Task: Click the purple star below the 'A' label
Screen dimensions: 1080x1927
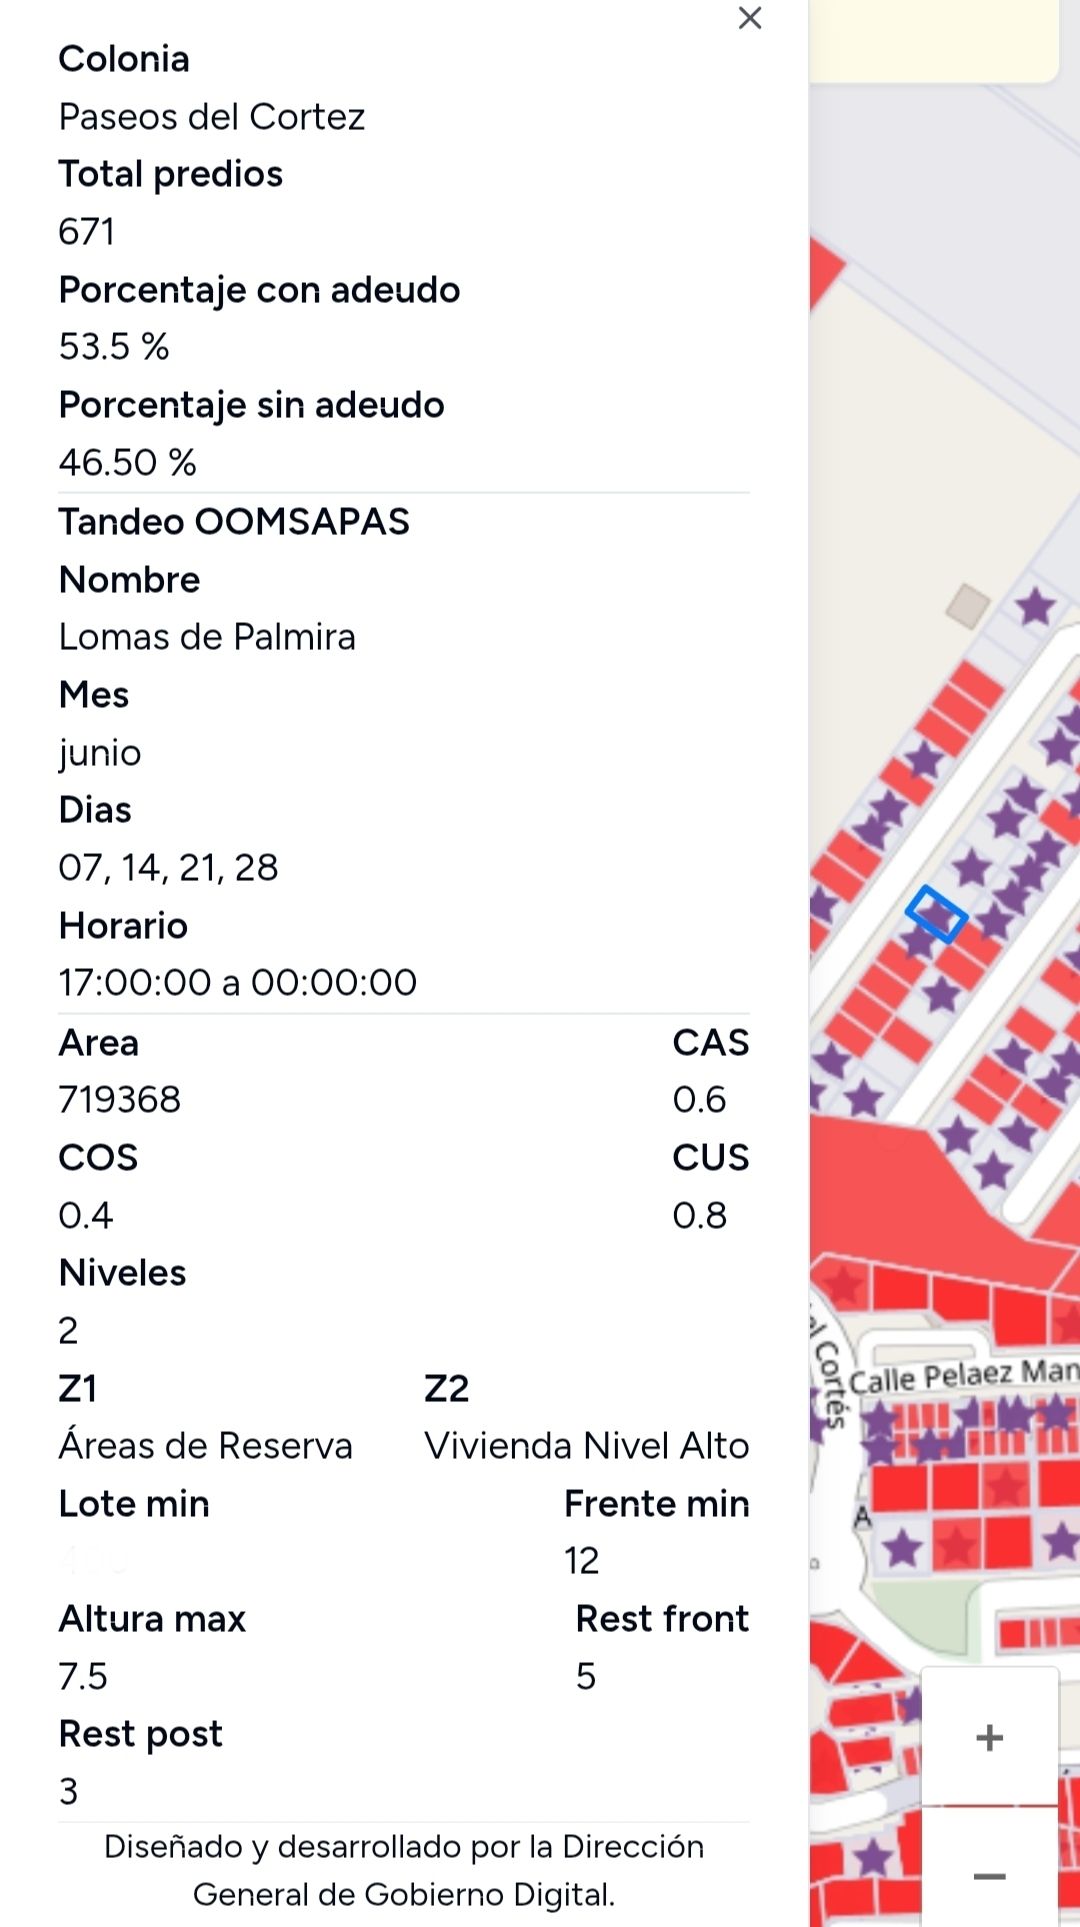Action: click(x=902, y=1548)
